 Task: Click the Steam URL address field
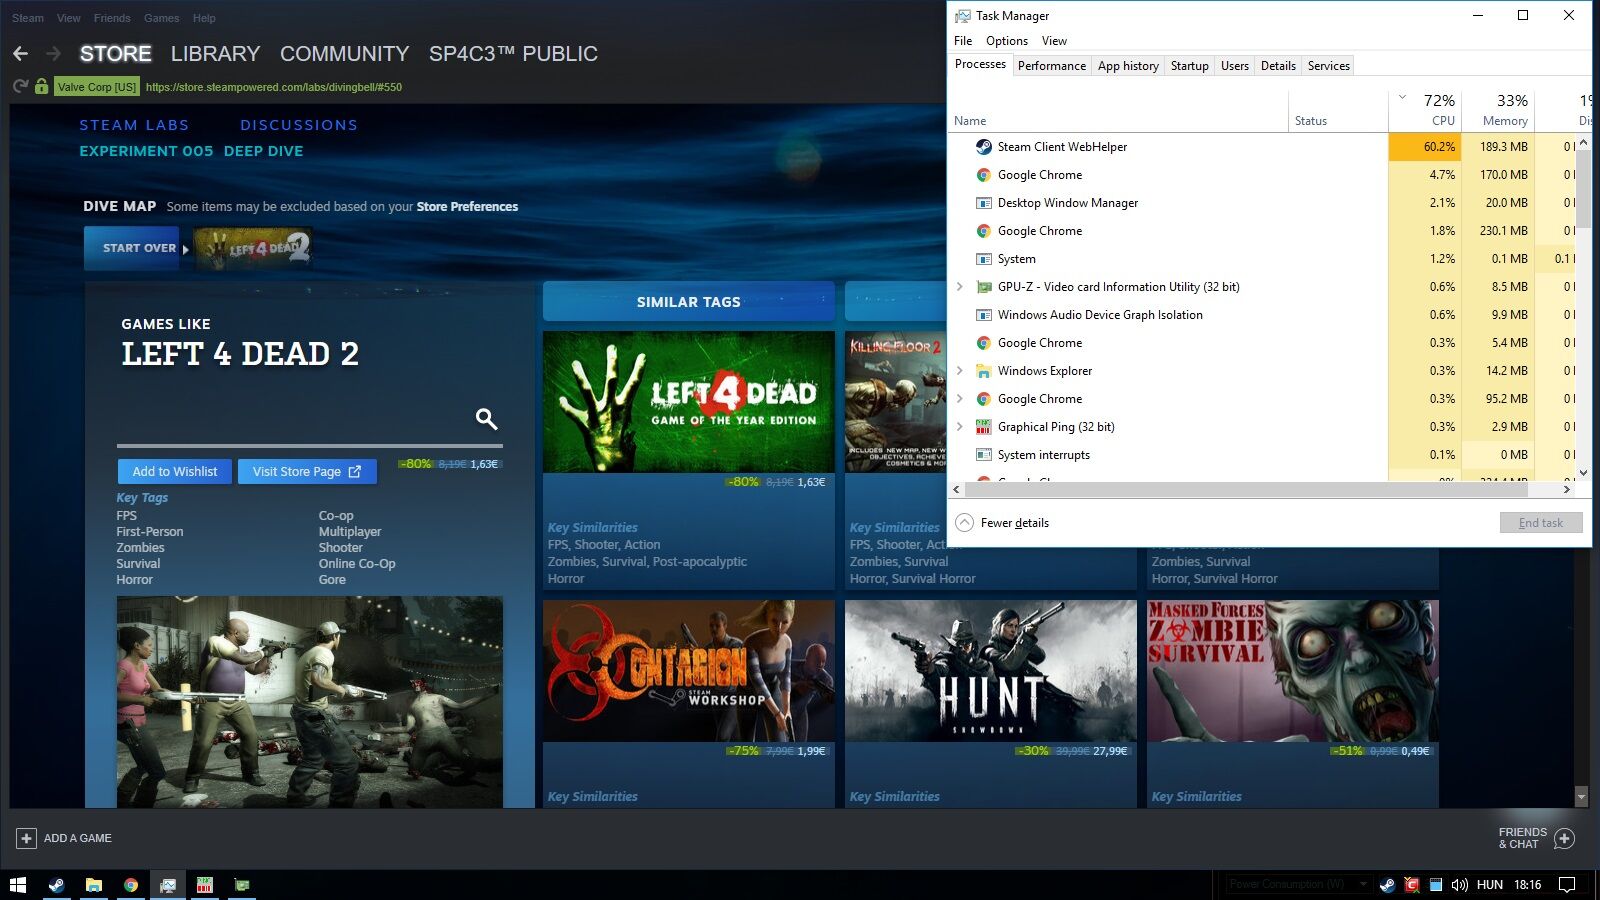point(274,87)
